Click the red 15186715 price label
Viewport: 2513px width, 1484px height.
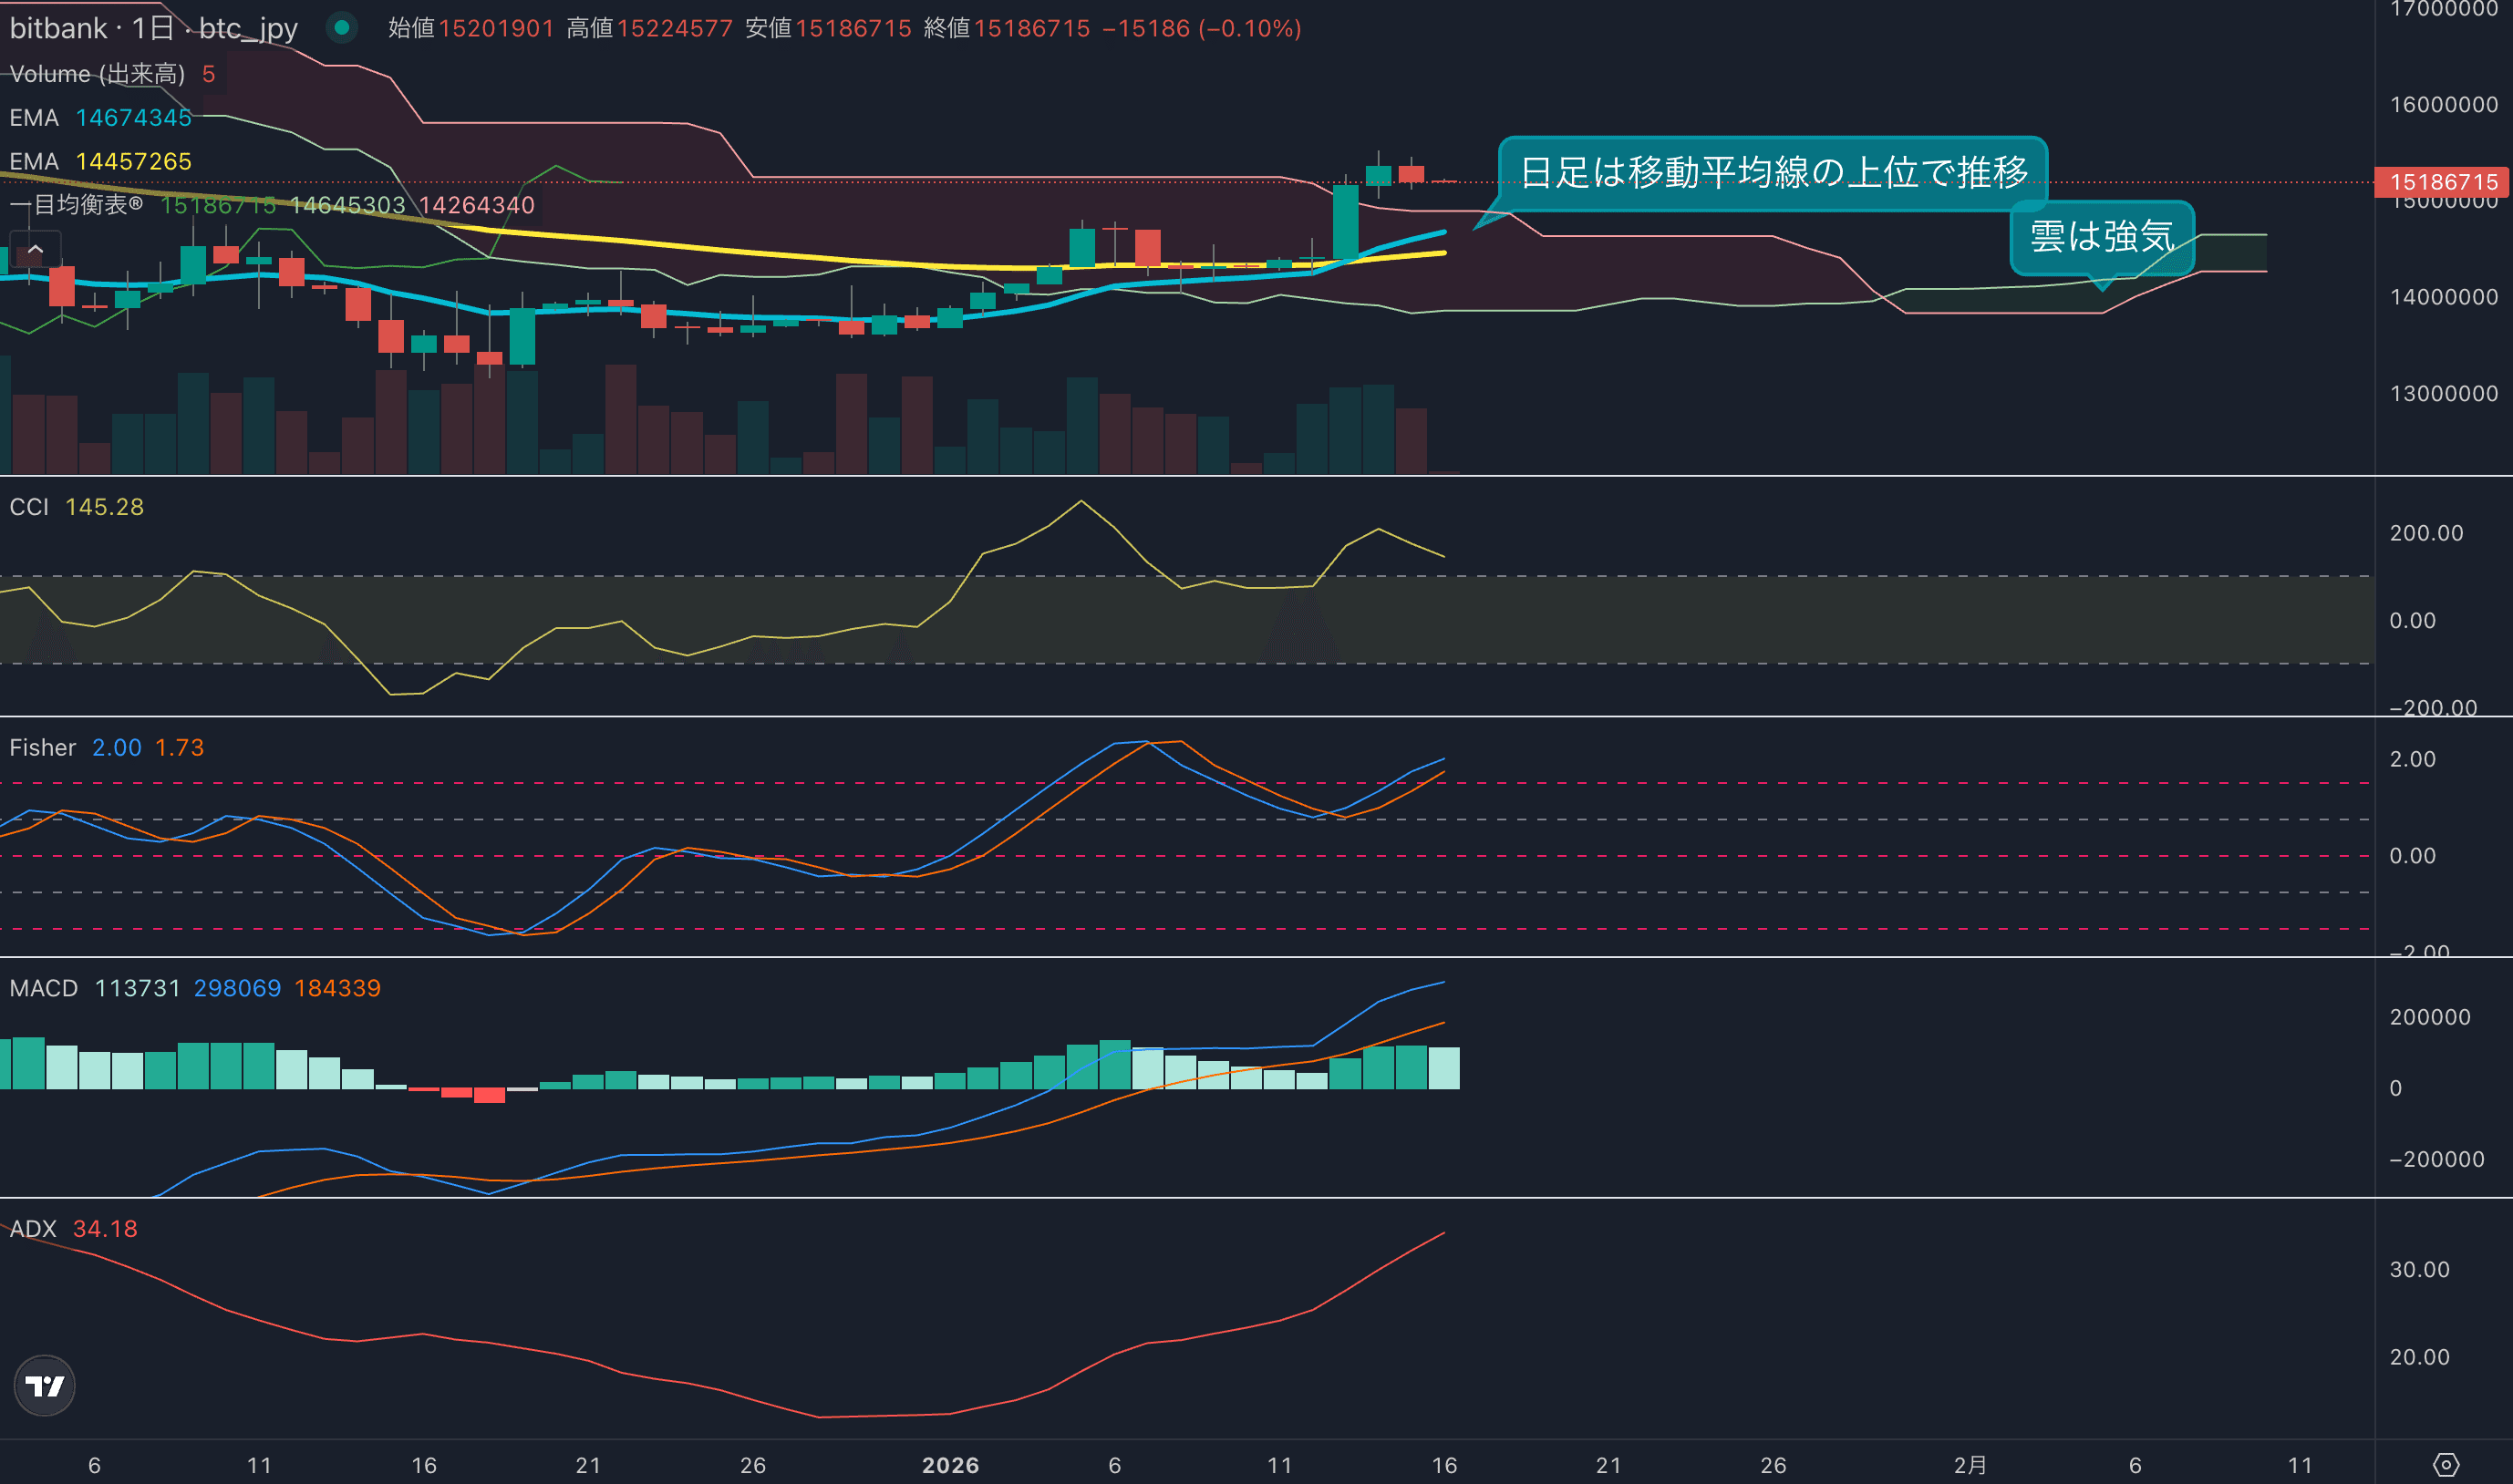coord(2442,182)
